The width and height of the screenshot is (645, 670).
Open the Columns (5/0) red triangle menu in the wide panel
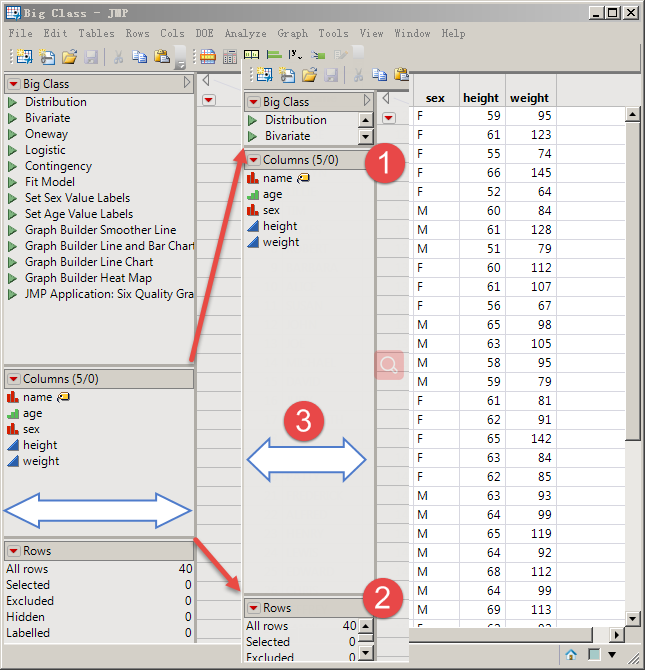(14, 379)
